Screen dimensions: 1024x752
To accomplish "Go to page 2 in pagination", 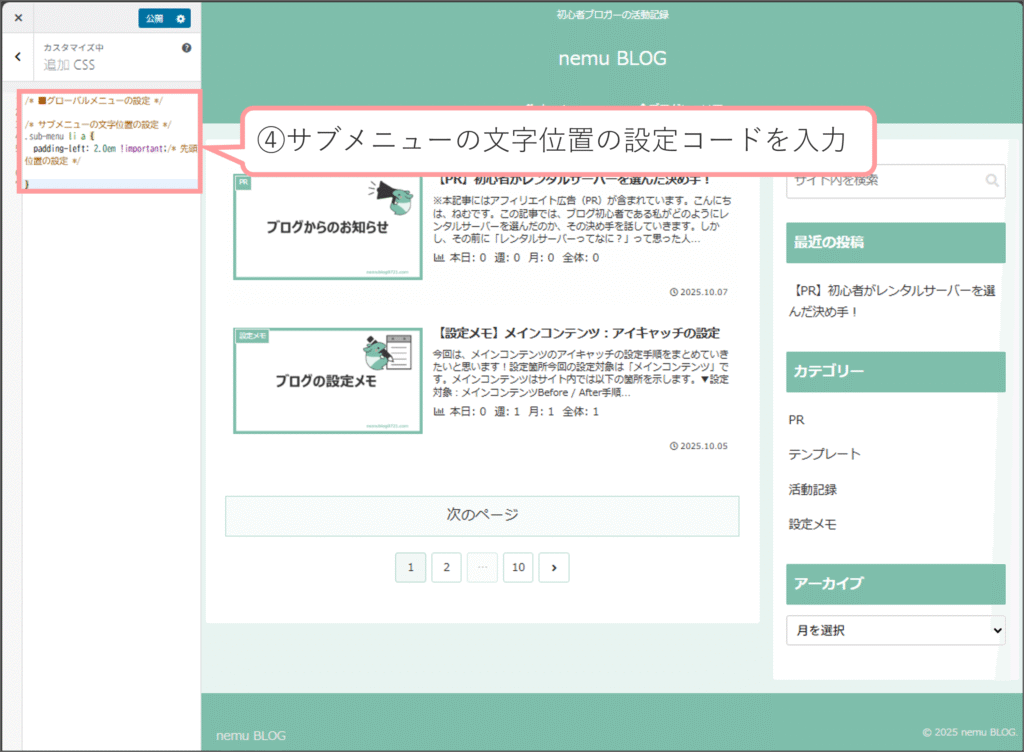I will pyautogui.click(x=446, y=568).
